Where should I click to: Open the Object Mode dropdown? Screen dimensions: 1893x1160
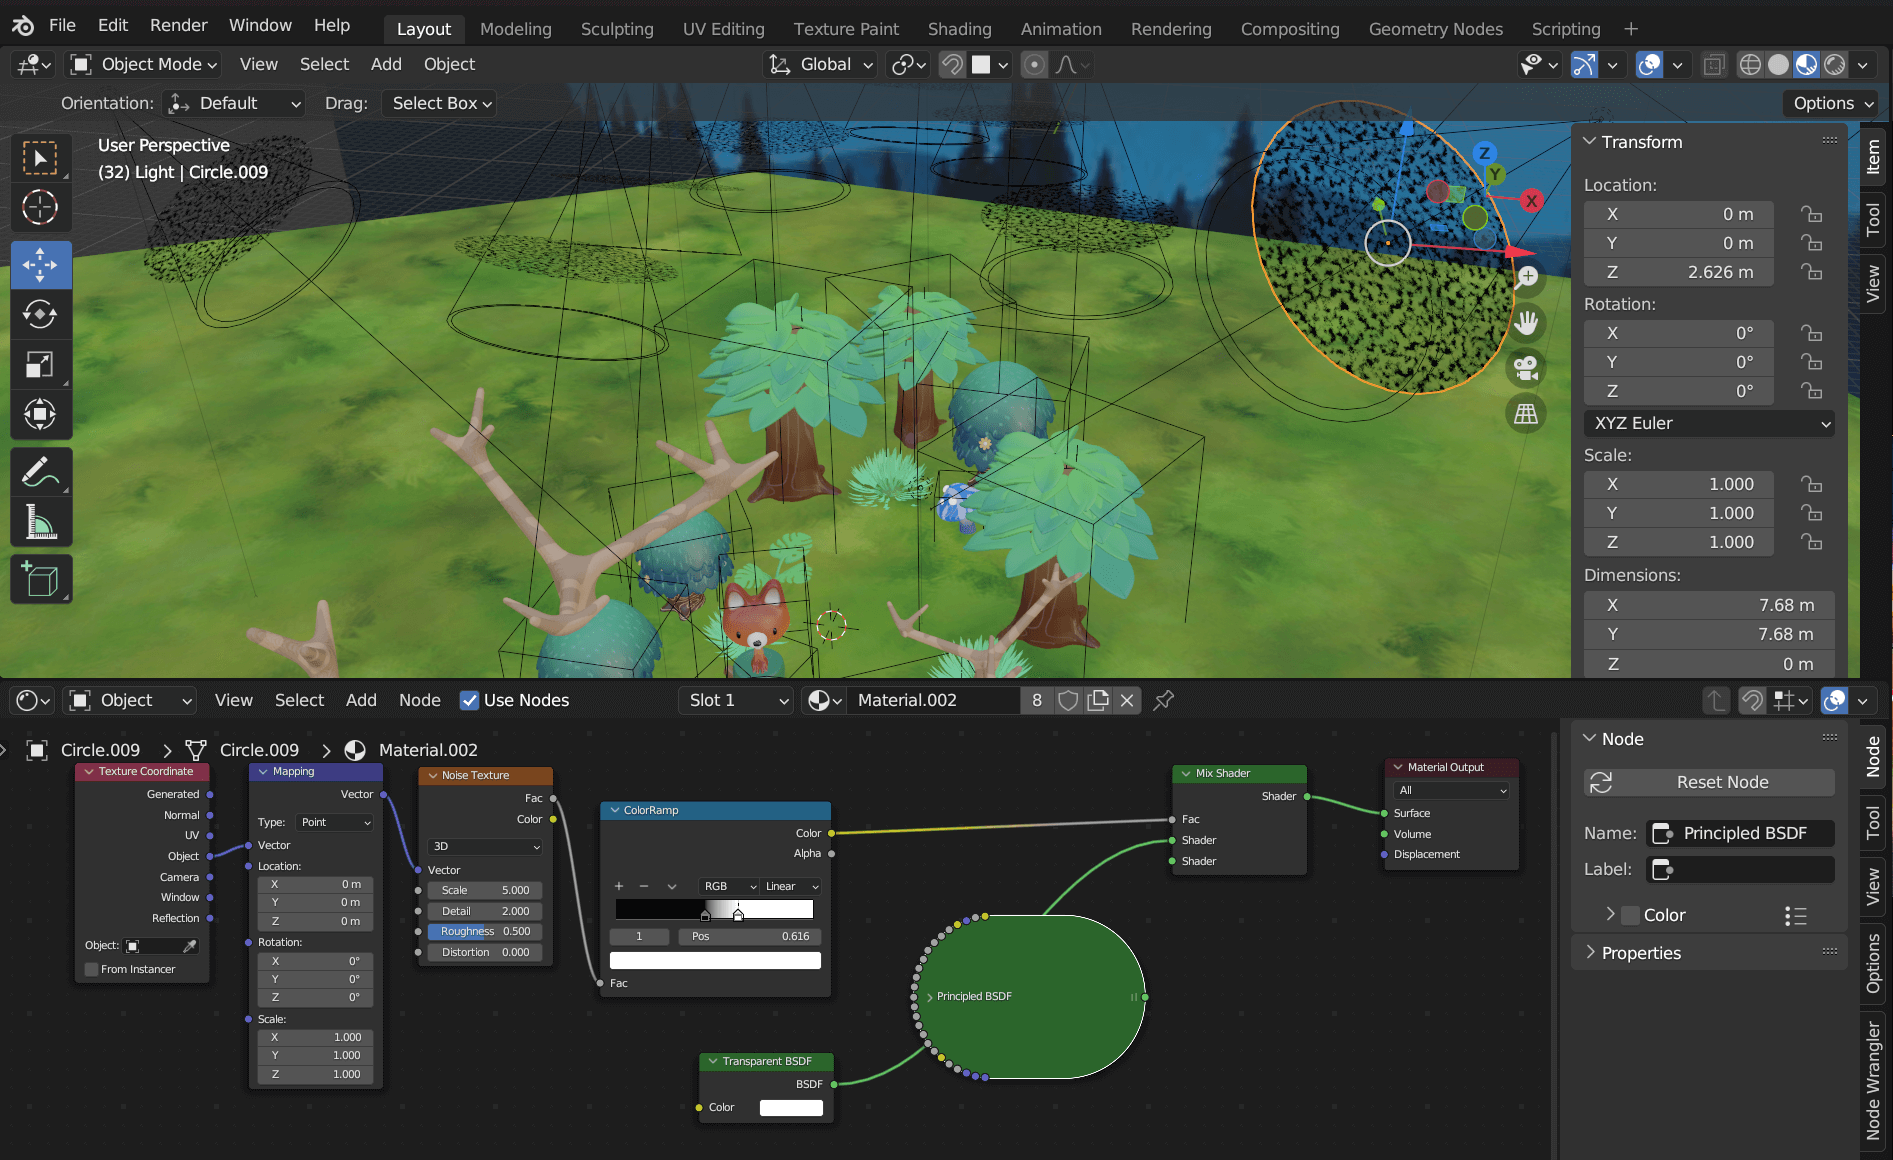143,65
